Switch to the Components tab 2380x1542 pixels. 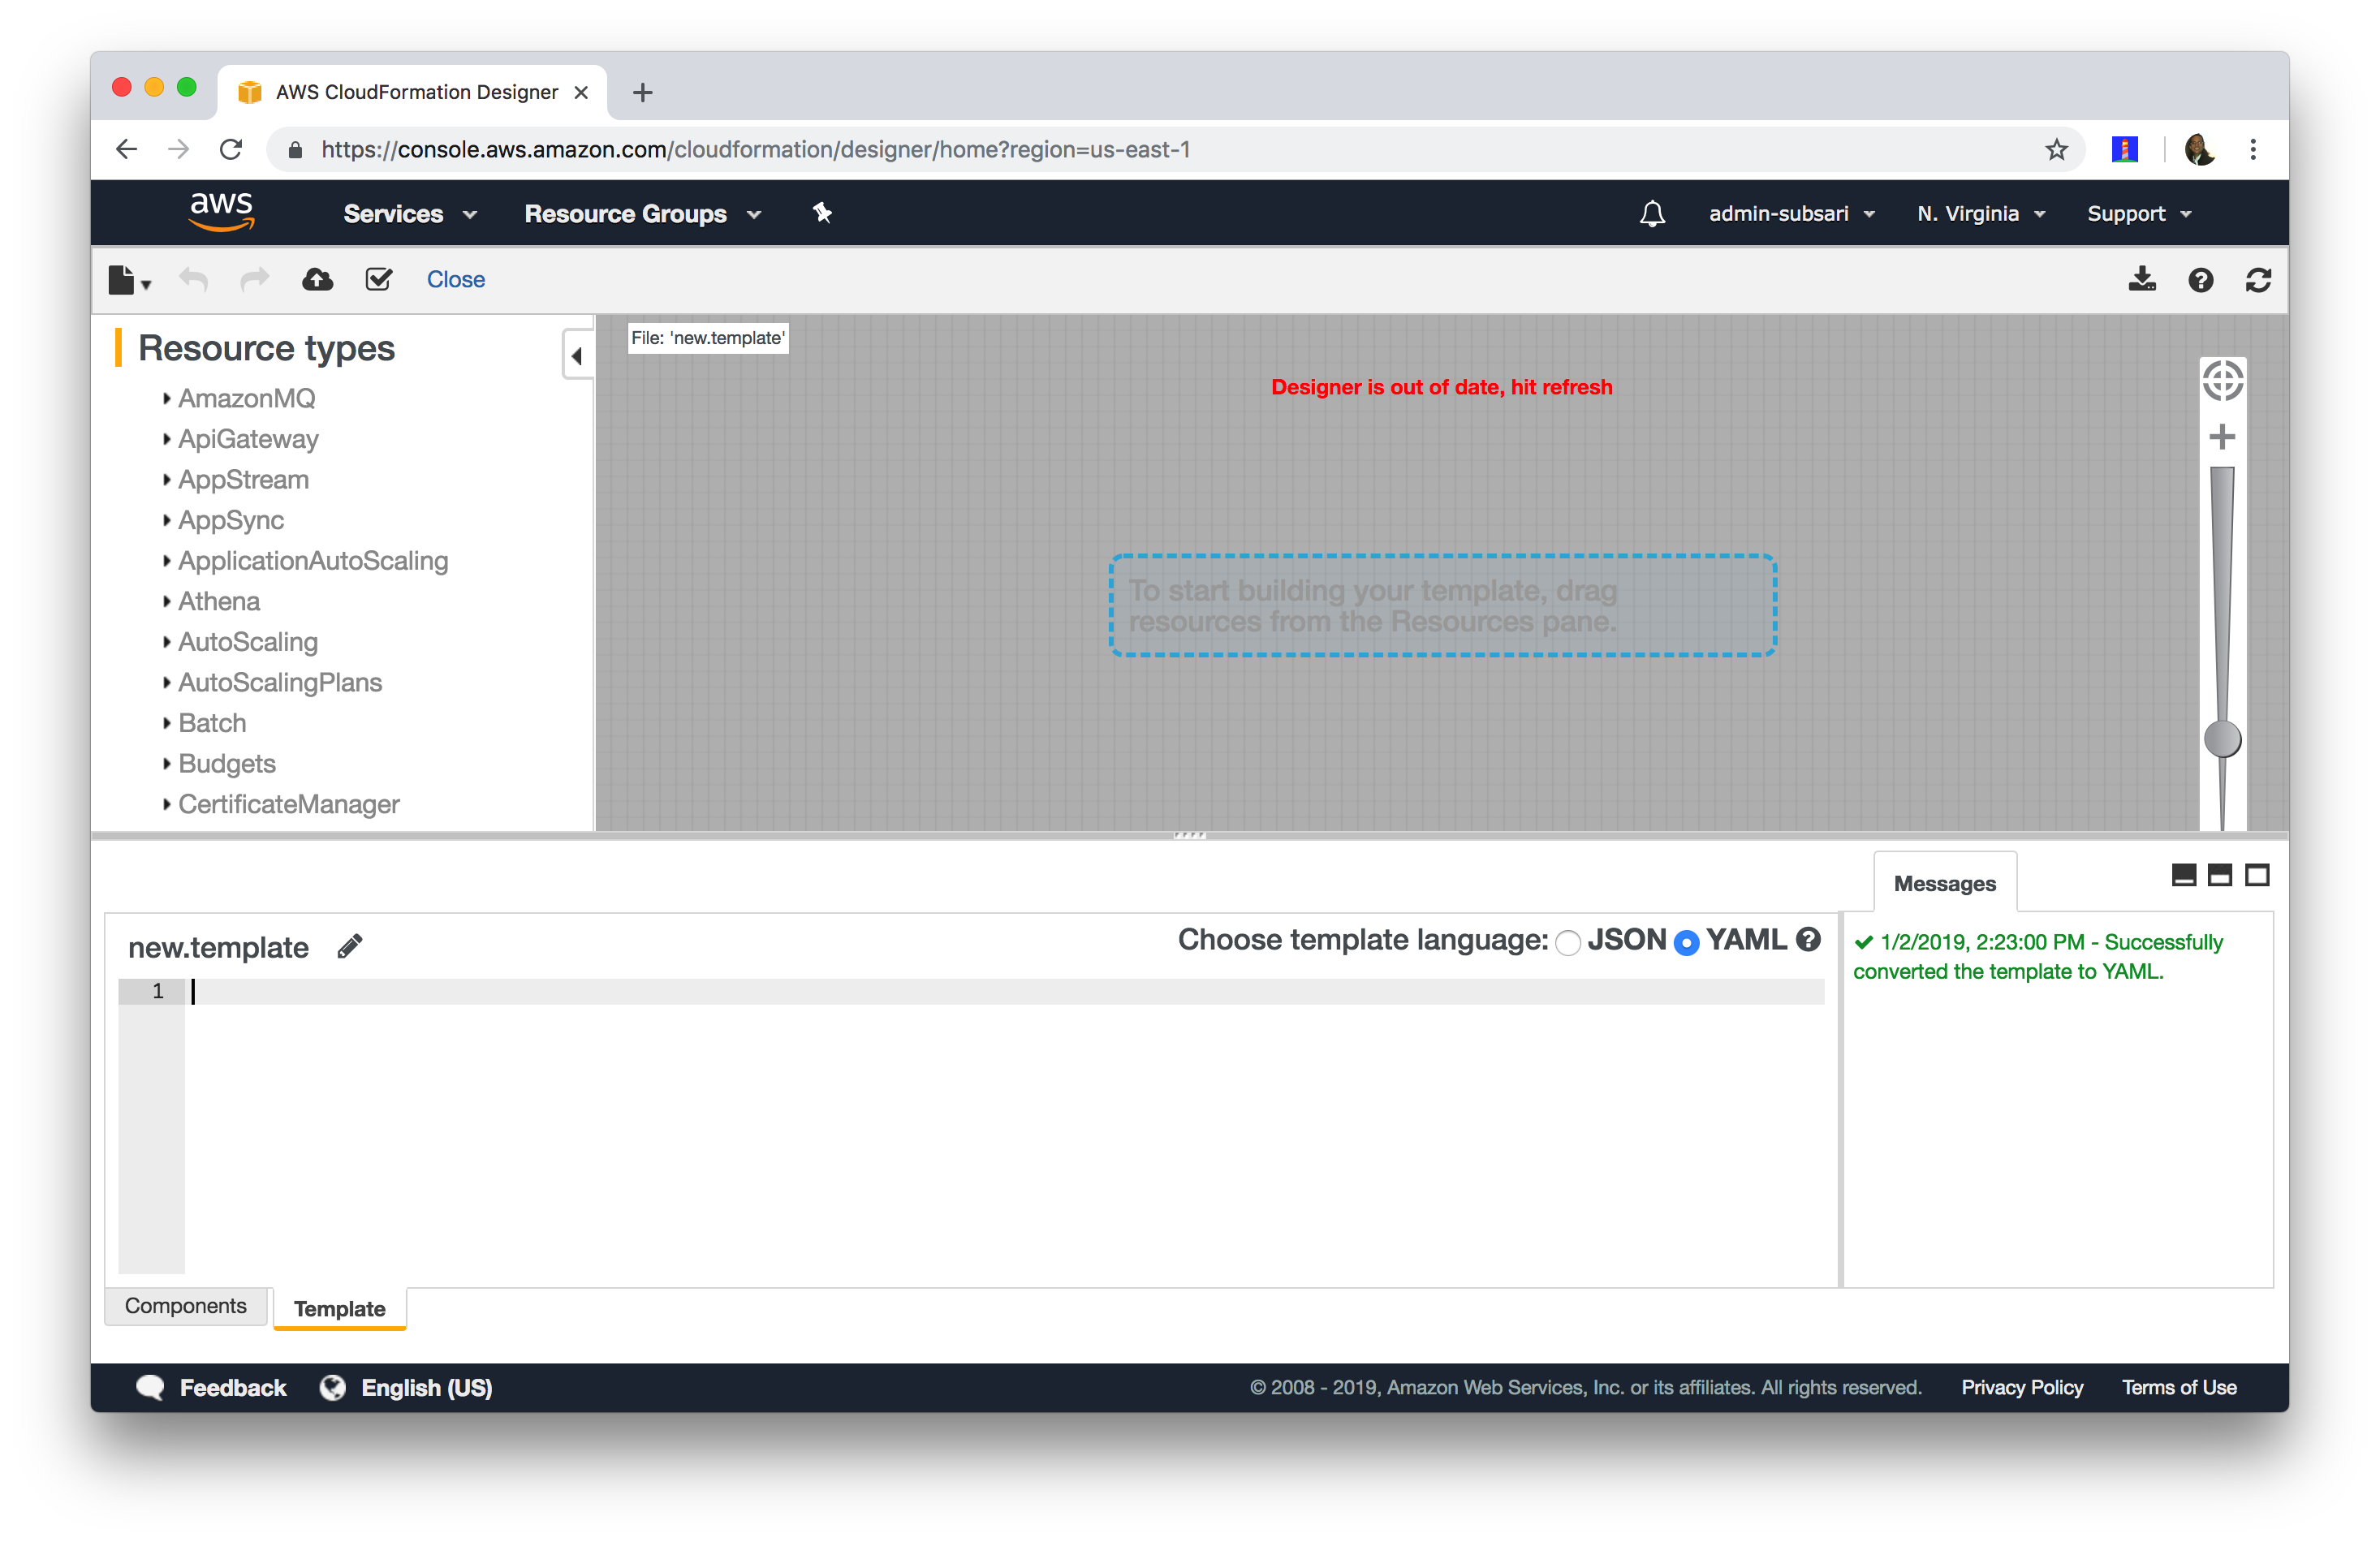188,1306
